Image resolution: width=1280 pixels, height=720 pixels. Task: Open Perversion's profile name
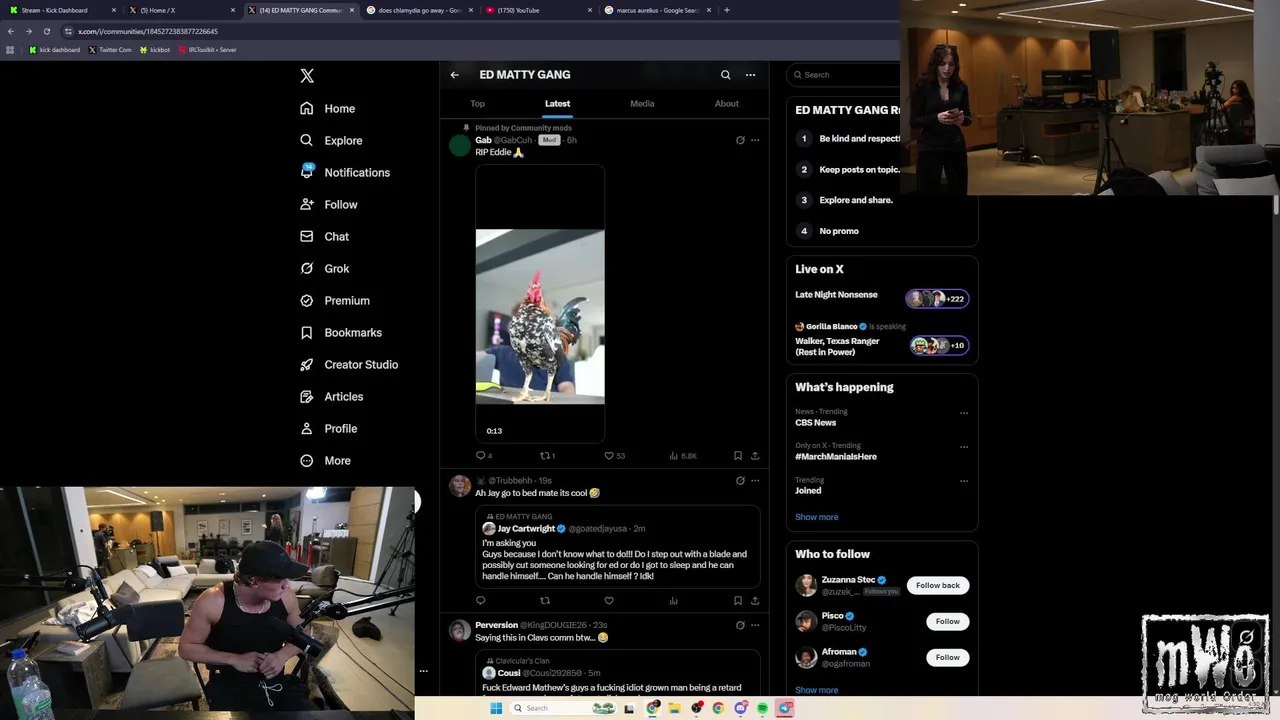click(x=496, y=625)
